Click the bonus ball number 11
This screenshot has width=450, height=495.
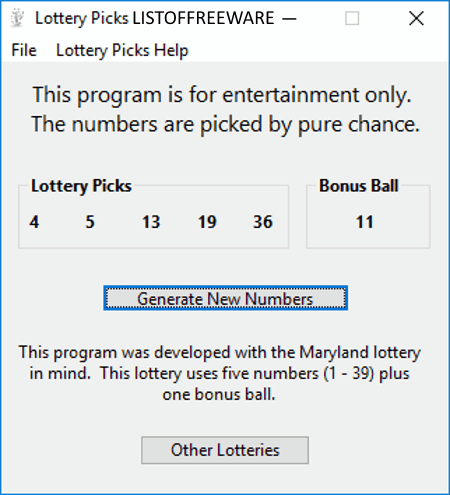(x=365, y=222)
